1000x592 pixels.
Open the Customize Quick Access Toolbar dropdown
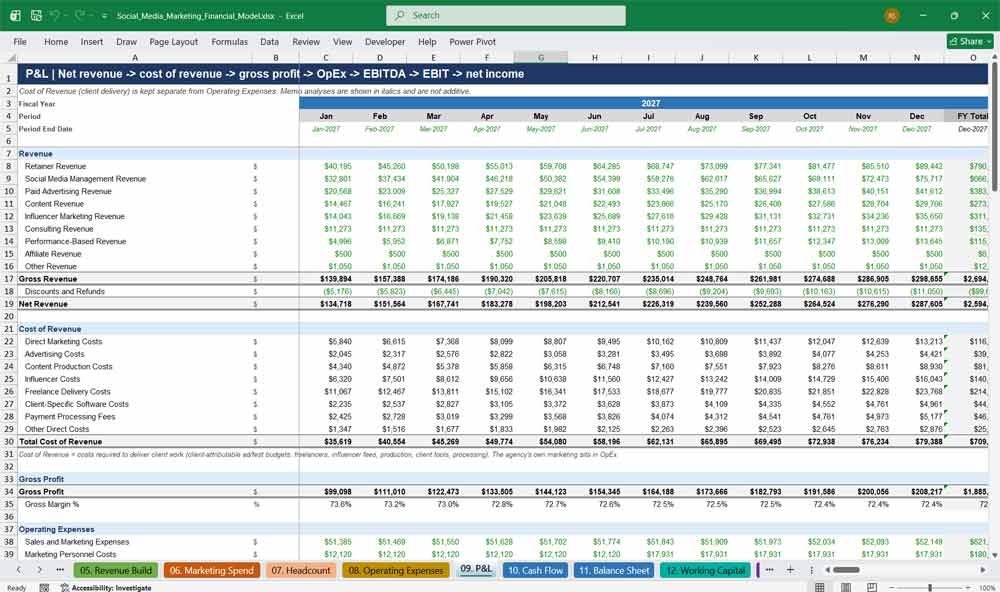(104, 16)
